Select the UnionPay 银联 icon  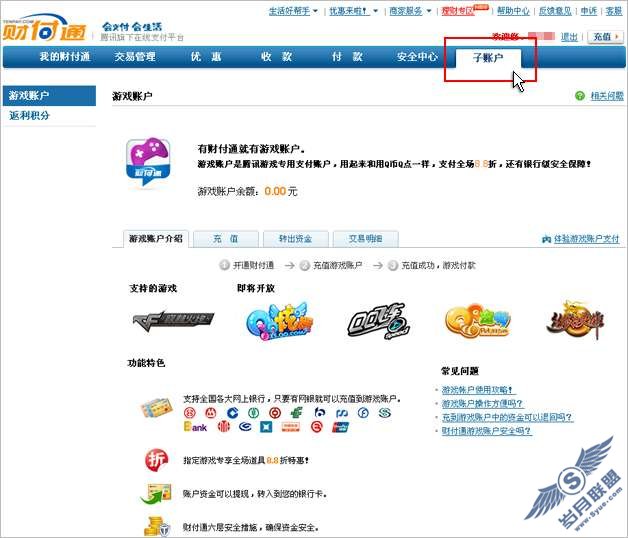coord(340,427)
